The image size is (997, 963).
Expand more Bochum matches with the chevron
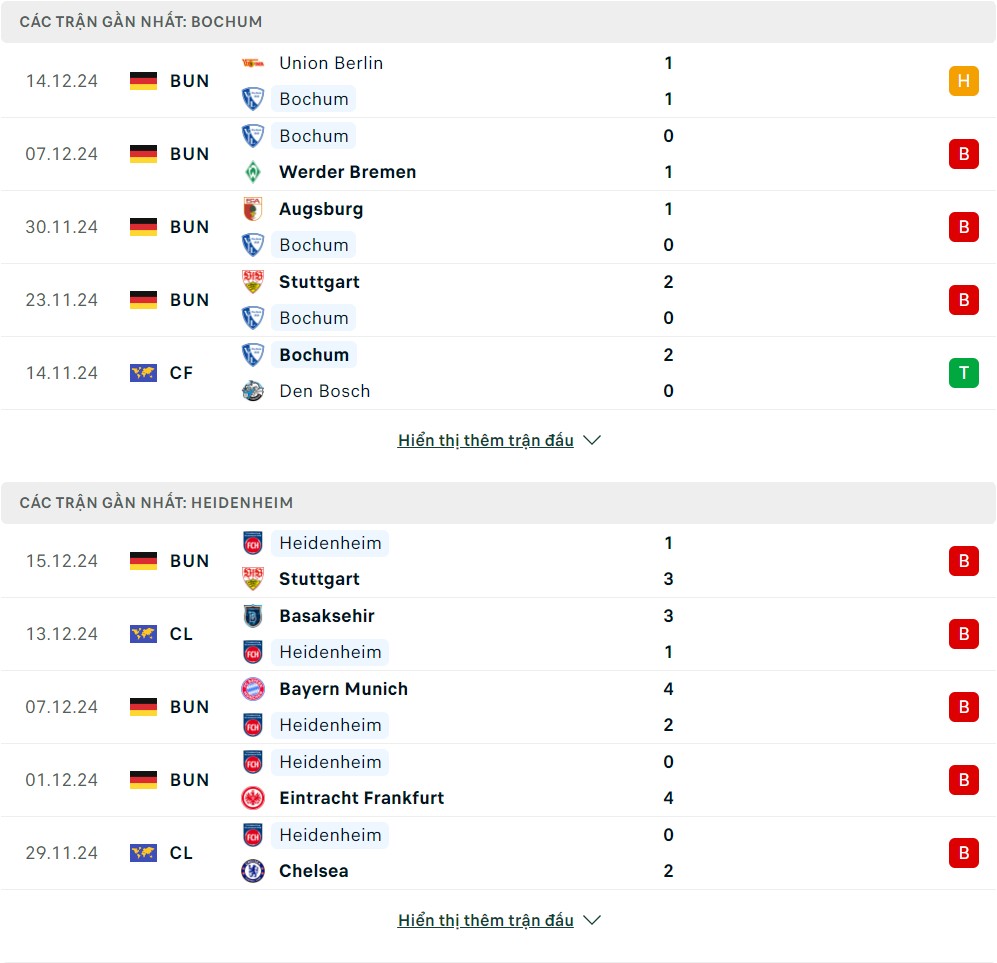point(592,440)
